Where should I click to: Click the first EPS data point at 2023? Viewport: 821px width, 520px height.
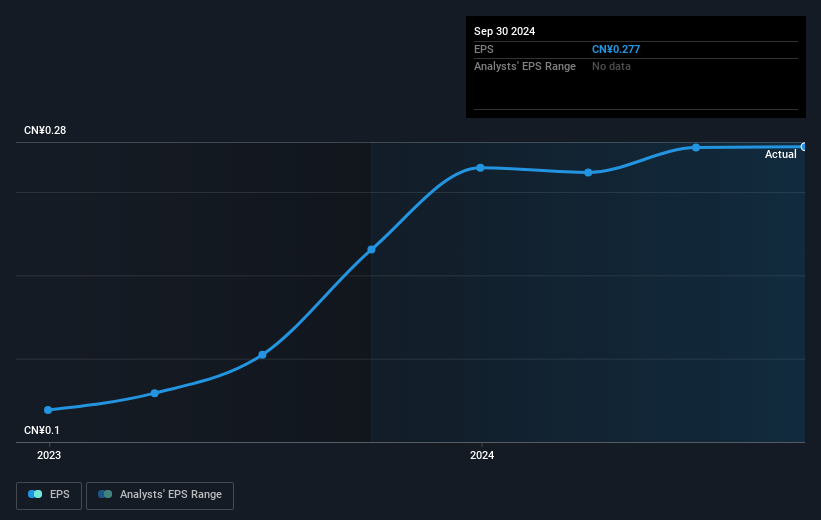(48, 410)
